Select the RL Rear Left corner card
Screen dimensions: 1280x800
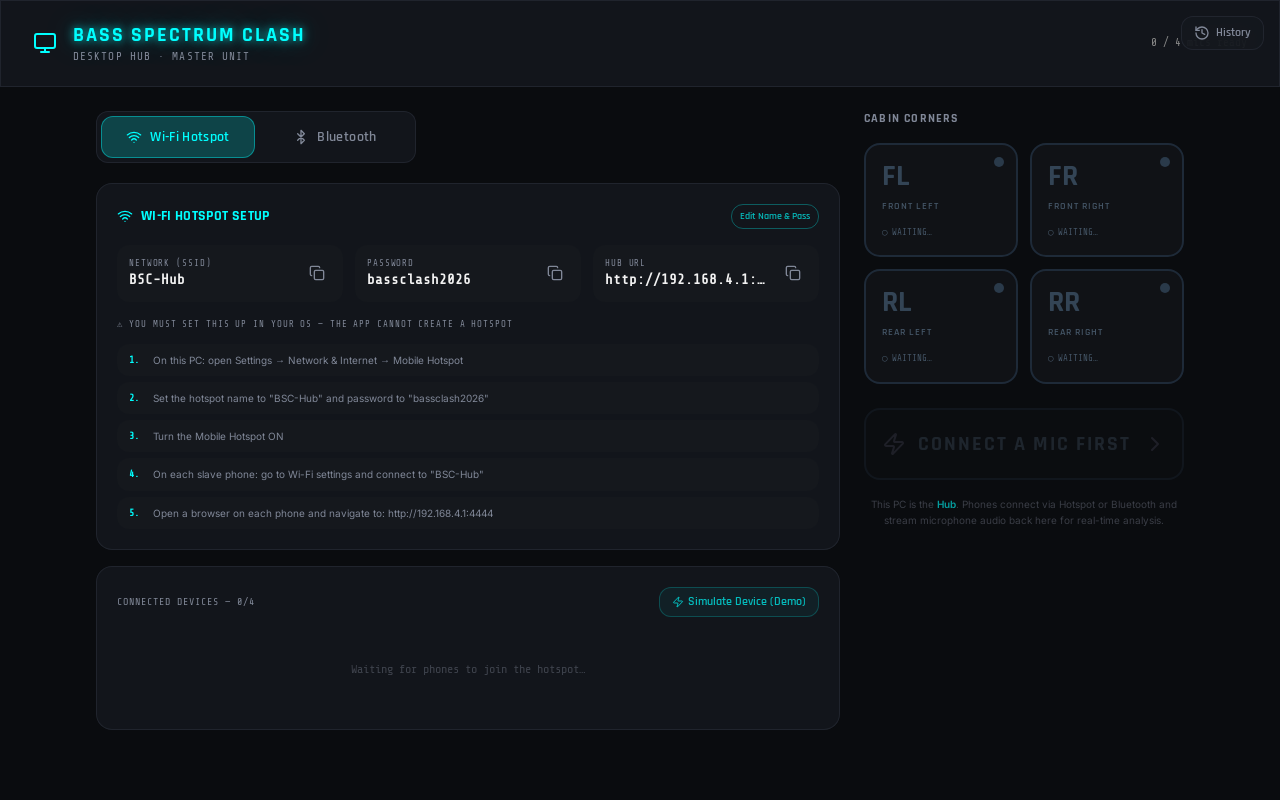(941, 326)
